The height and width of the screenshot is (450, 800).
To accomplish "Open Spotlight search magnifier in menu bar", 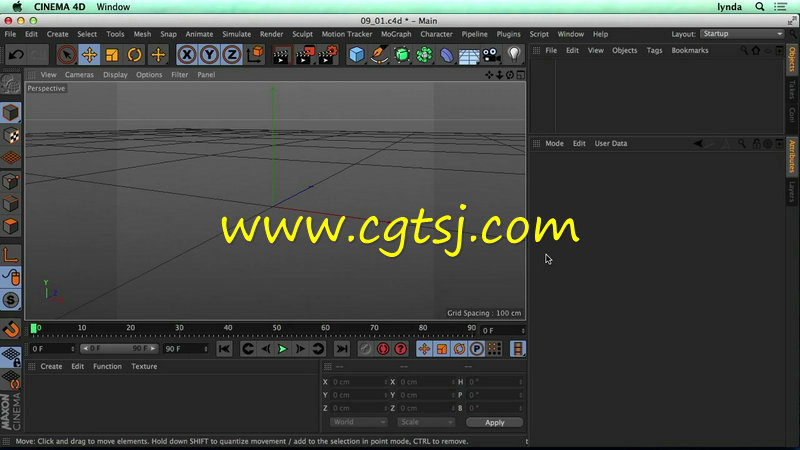I will (x=760, y=7).
